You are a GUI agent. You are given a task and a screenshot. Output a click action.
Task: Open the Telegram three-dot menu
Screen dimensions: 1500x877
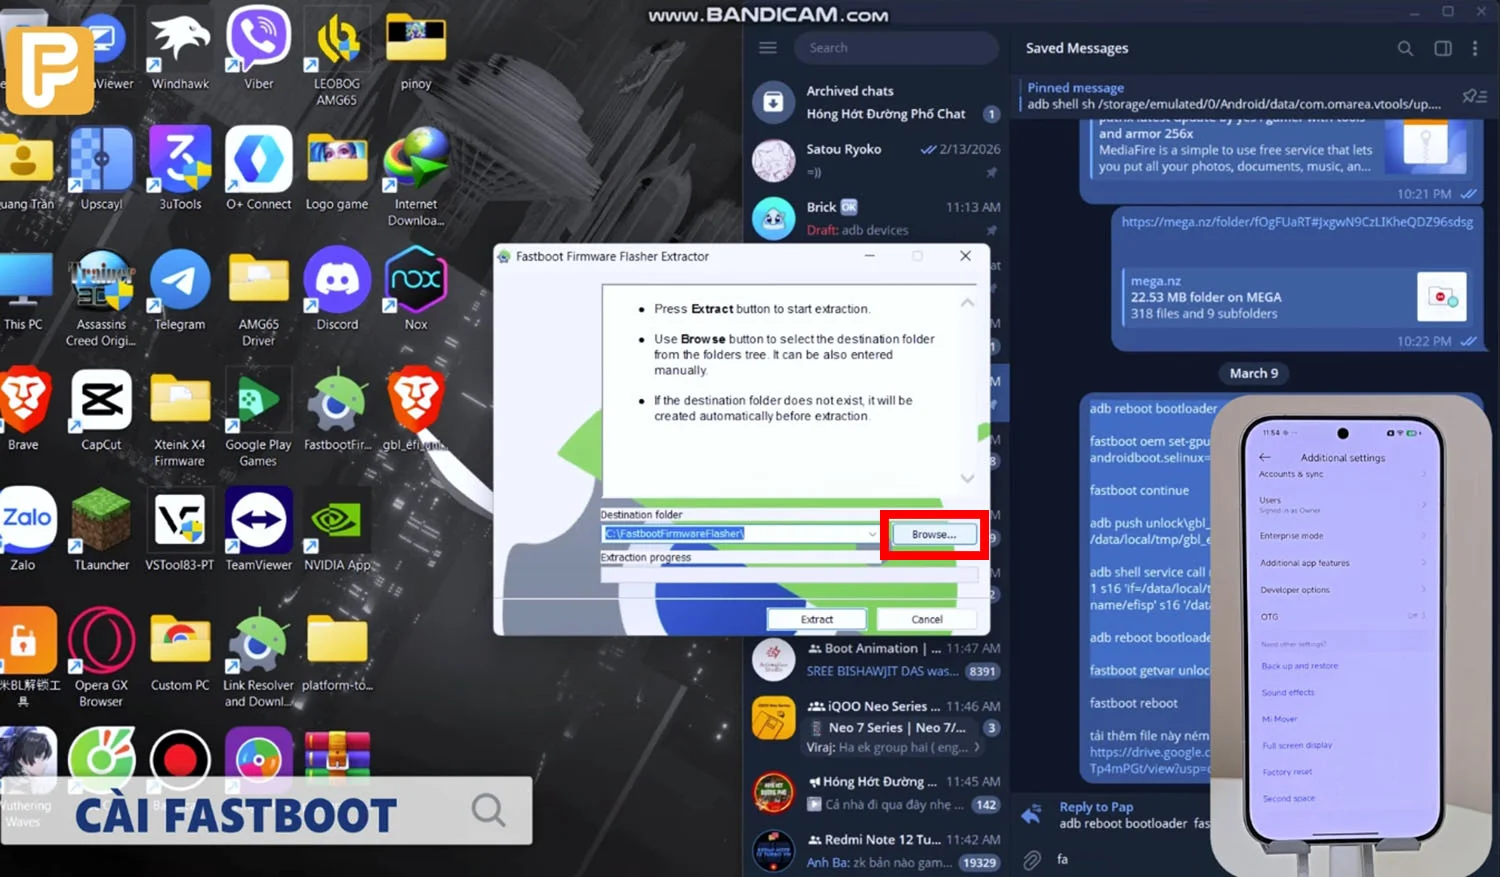point(1475,48)
